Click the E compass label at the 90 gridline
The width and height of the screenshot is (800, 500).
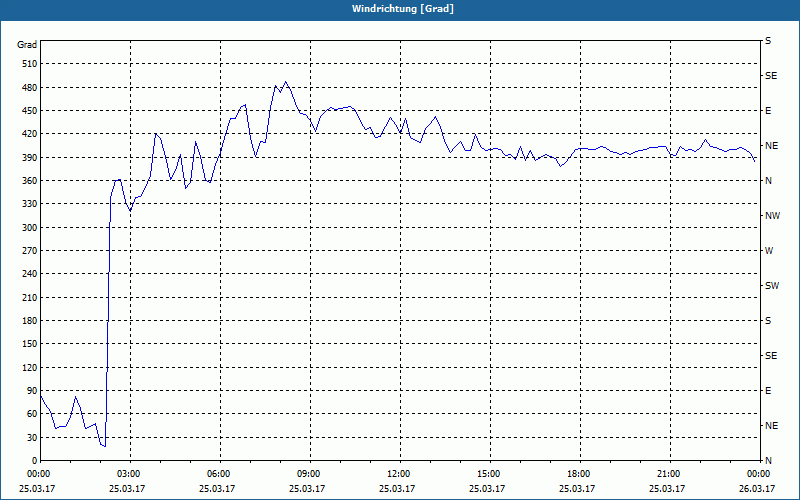(768, 391)
